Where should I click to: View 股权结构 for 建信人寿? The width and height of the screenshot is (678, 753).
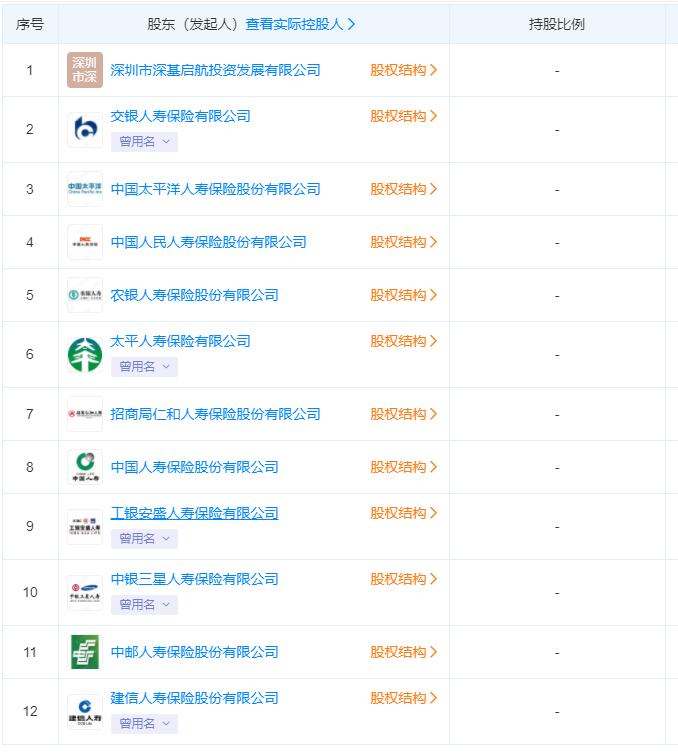coord(403,698)
